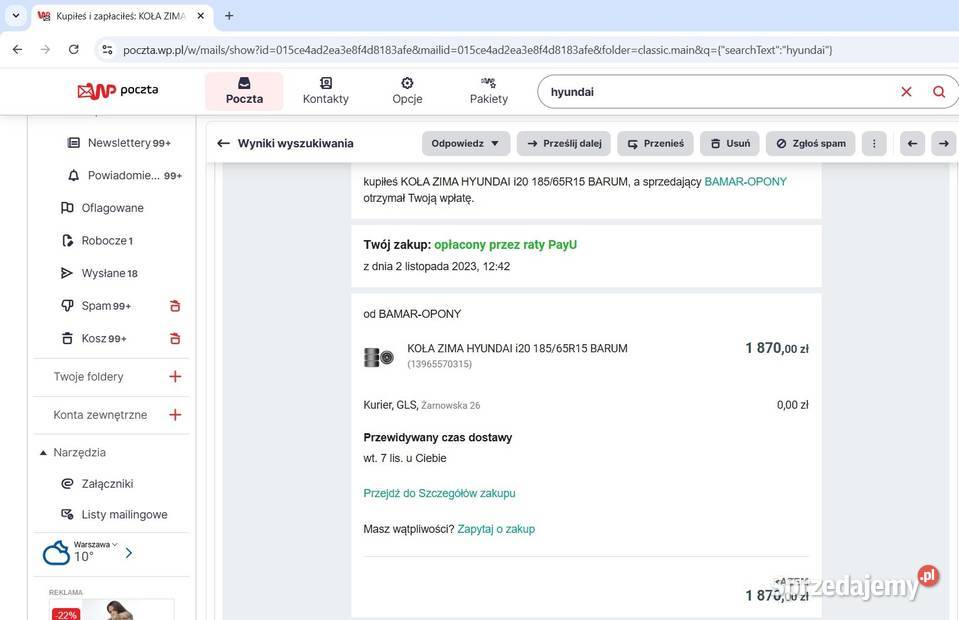Open the Spam folder
The width and height of the screenshot is (959, 620).
96,306
